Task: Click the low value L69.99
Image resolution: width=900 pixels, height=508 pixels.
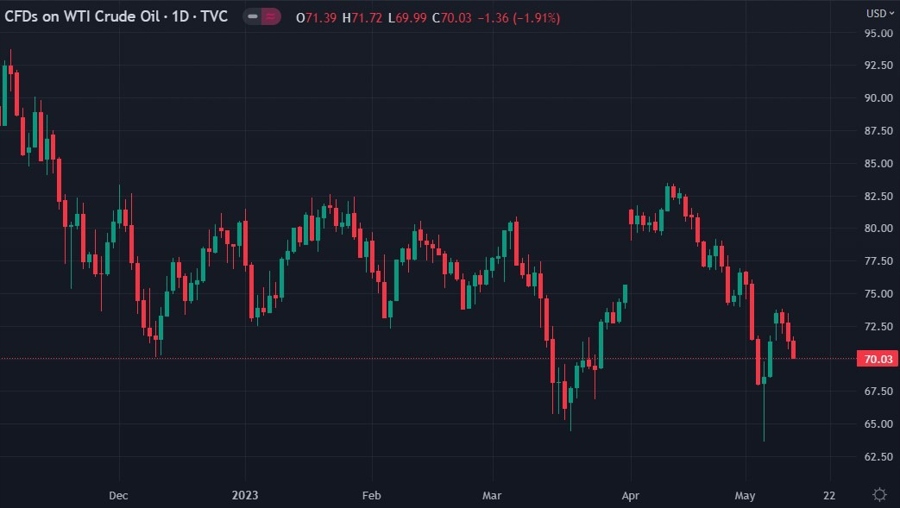Action: (x=408, y=18)
